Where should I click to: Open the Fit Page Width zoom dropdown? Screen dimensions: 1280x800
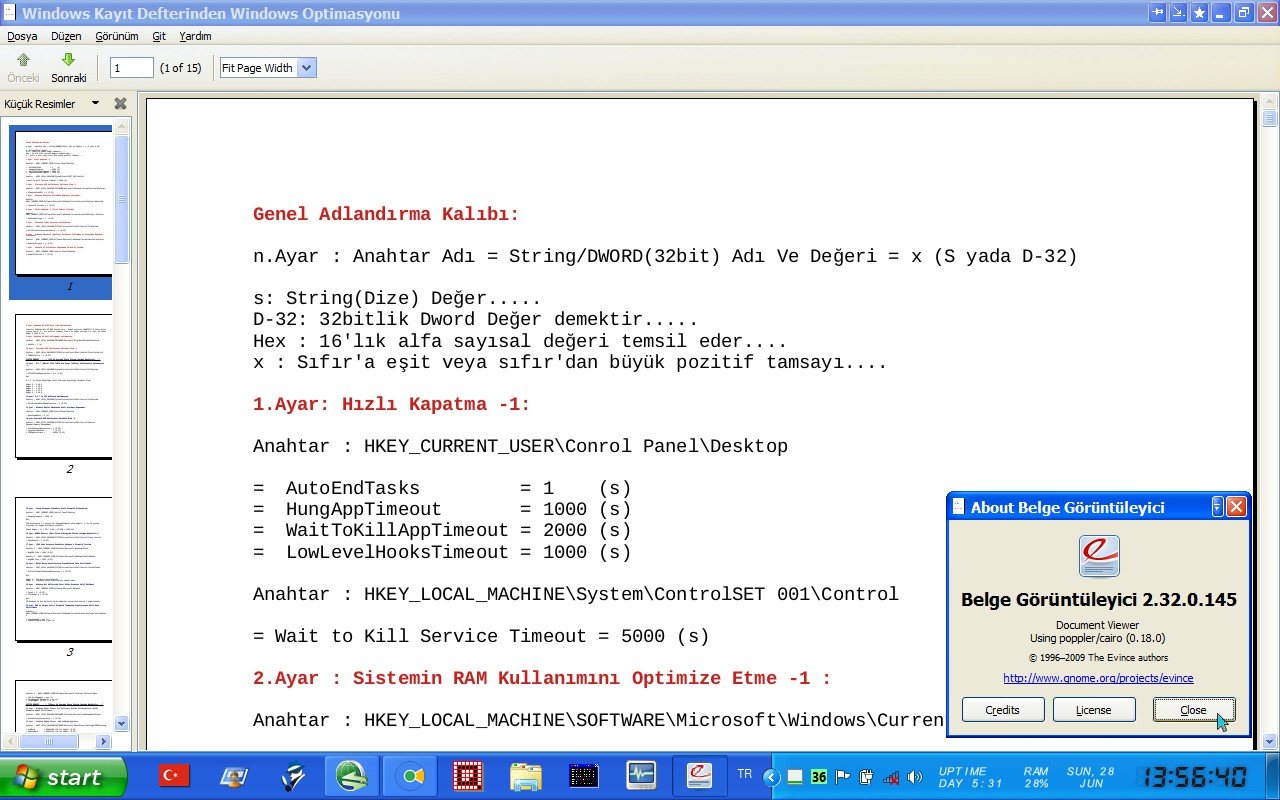point(268,68)
